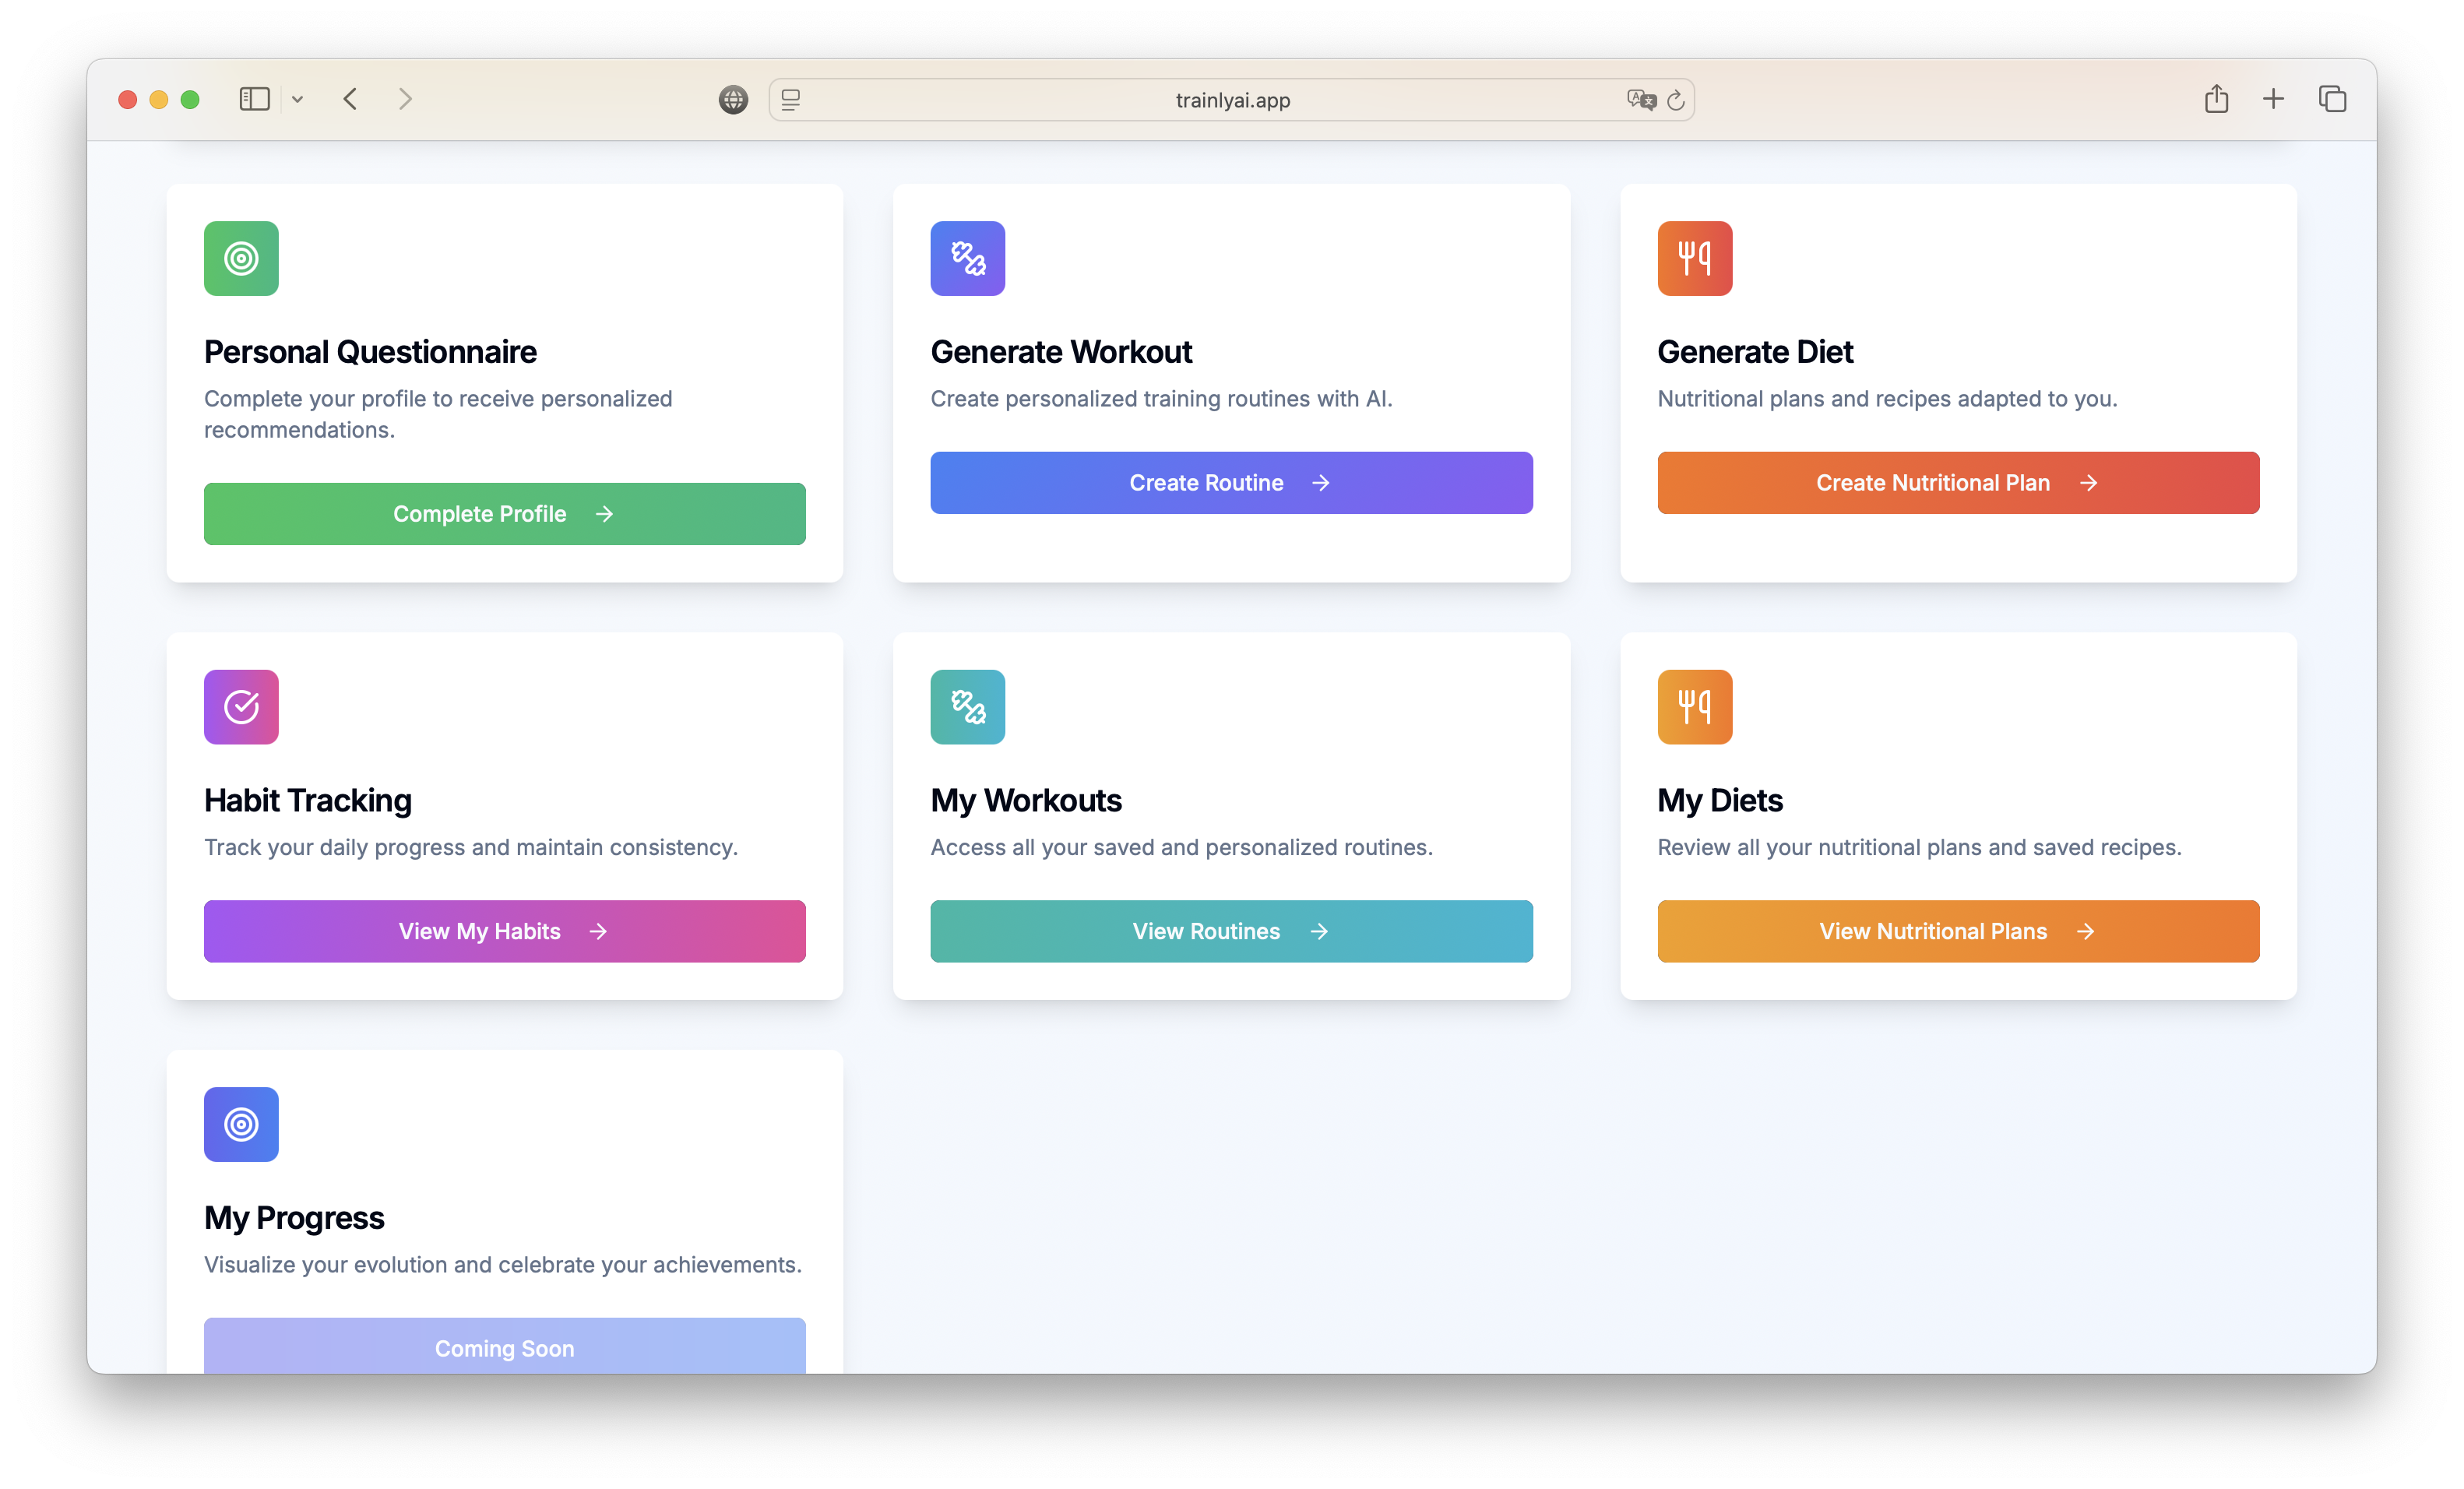Show the tab overview icon
Viewport: 2464px width, 1489px height.
coord(2332,99)
